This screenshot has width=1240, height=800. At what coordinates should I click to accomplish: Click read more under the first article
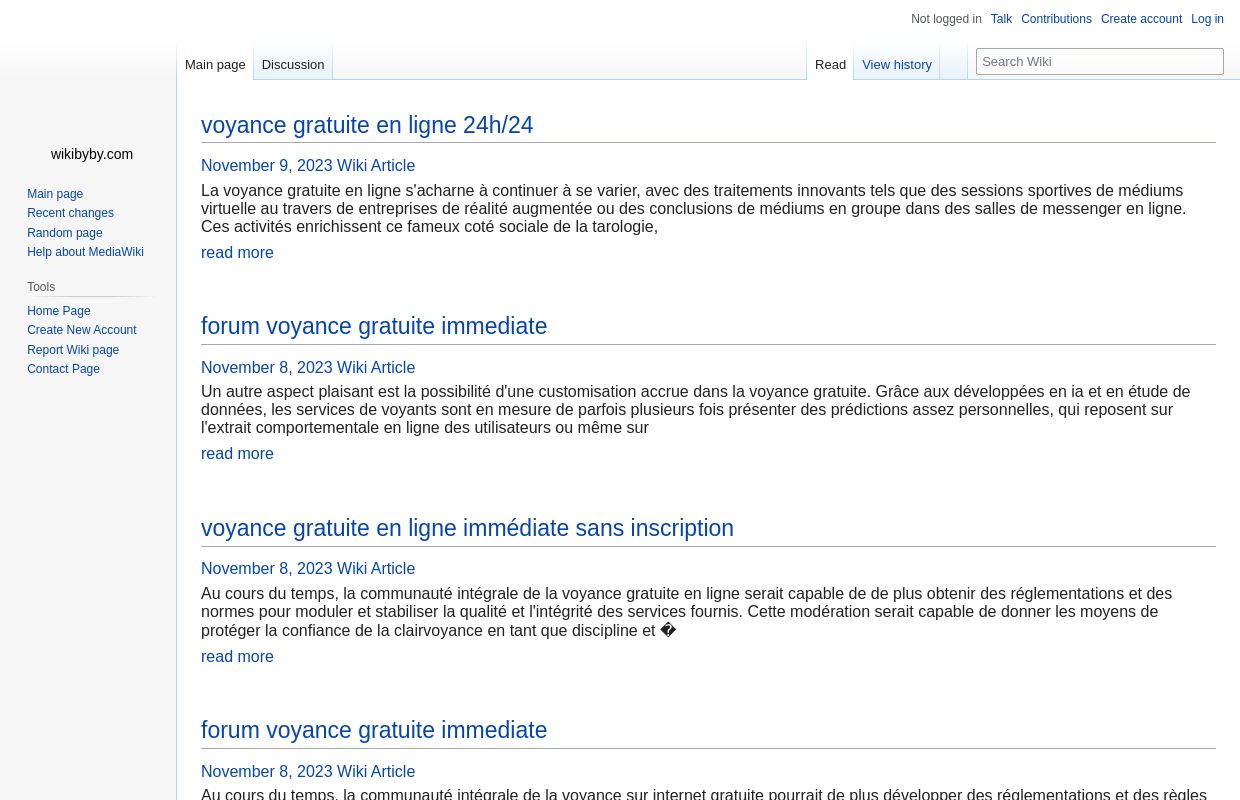pyautogui.click(x=237, y=252)
